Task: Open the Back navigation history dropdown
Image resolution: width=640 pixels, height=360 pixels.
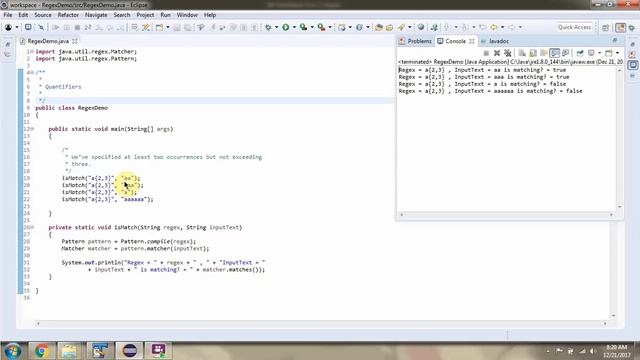Action: 502,27
